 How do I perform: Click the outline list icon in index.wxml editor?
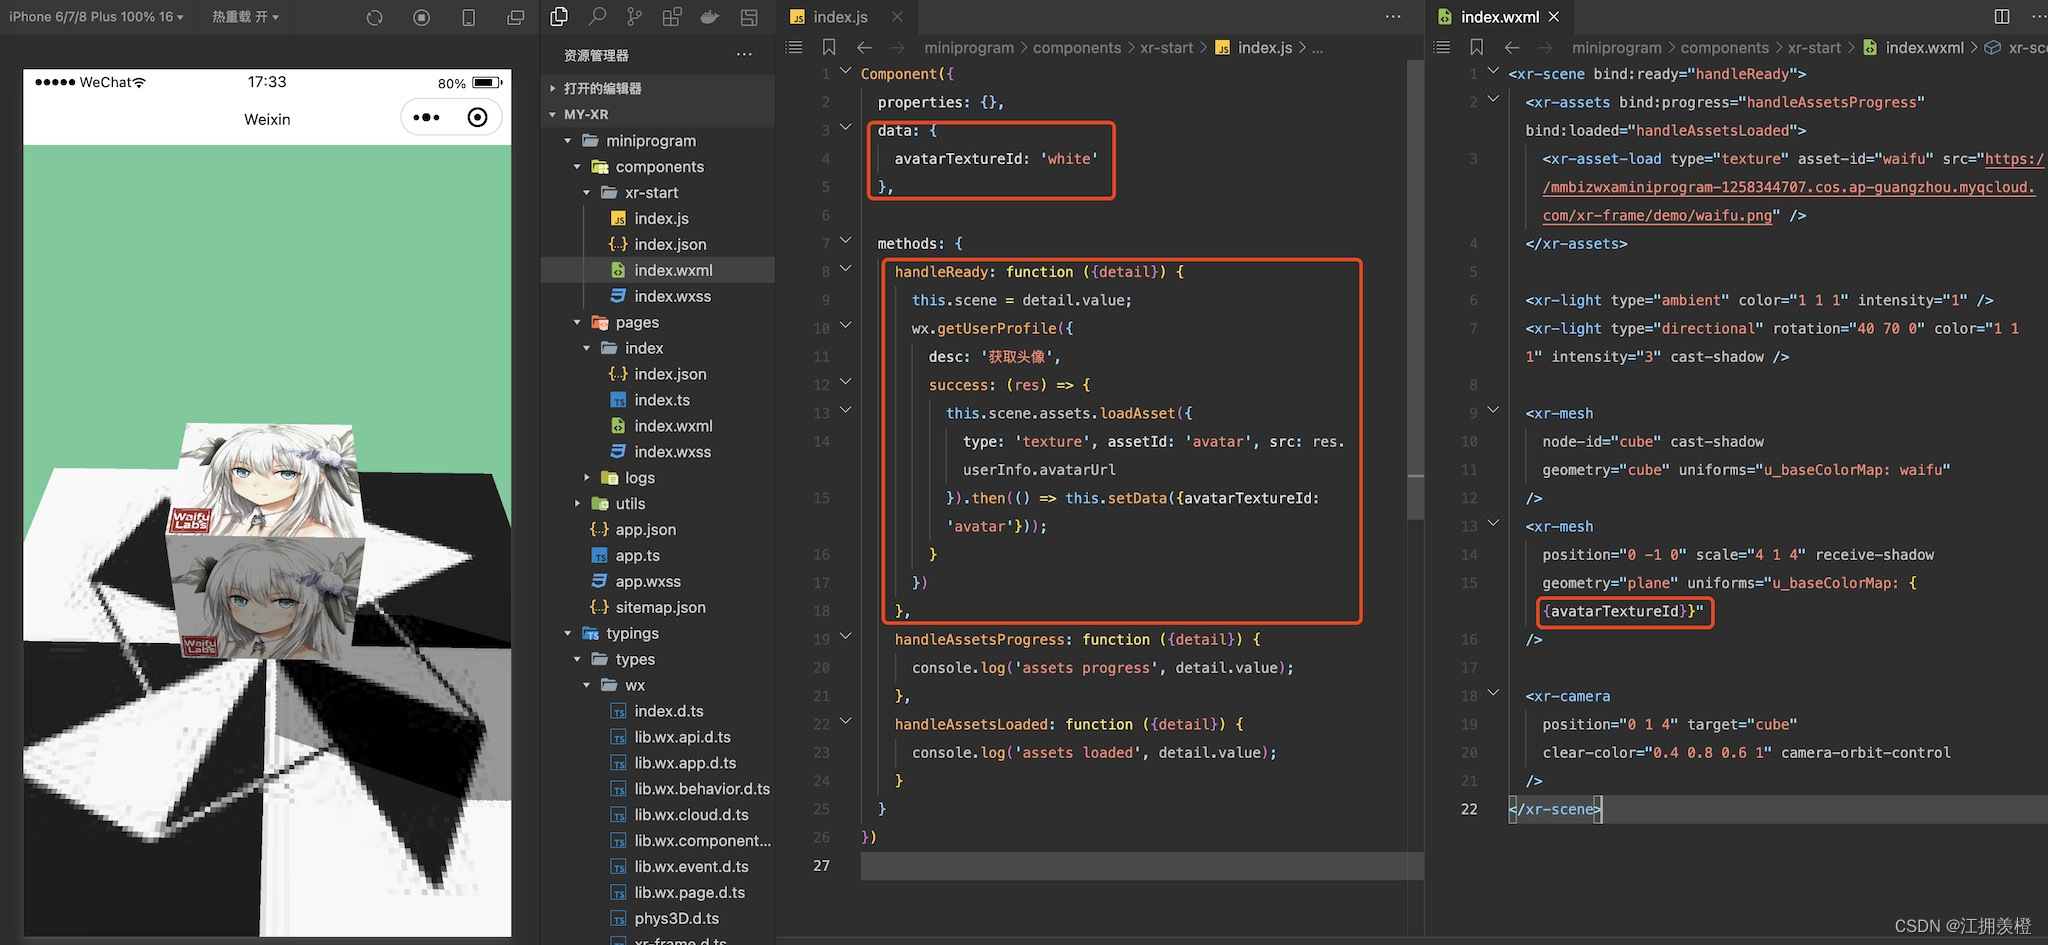coord(1442,47)
